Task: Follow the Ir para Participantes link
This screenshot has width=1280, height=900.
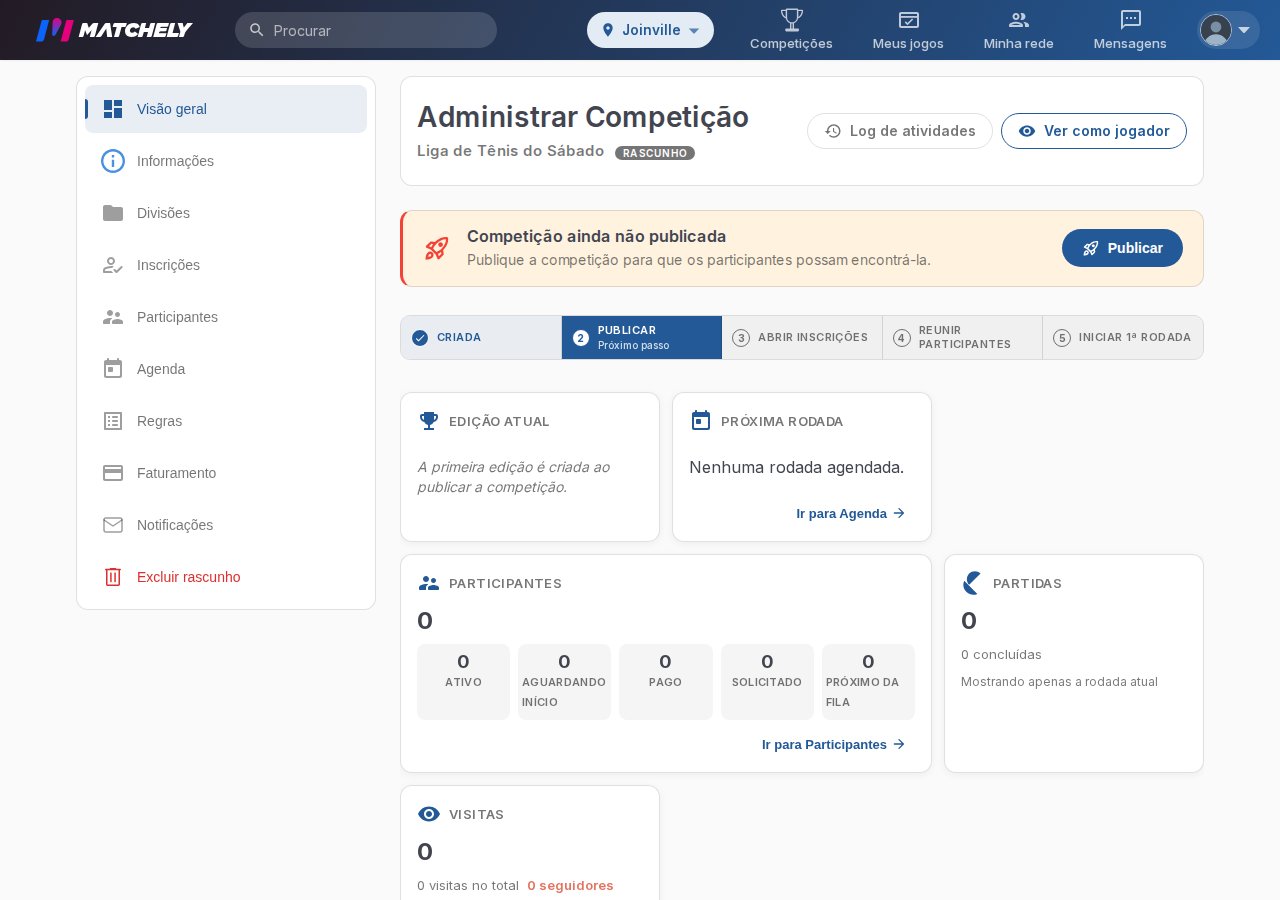Action: point(834,744)
